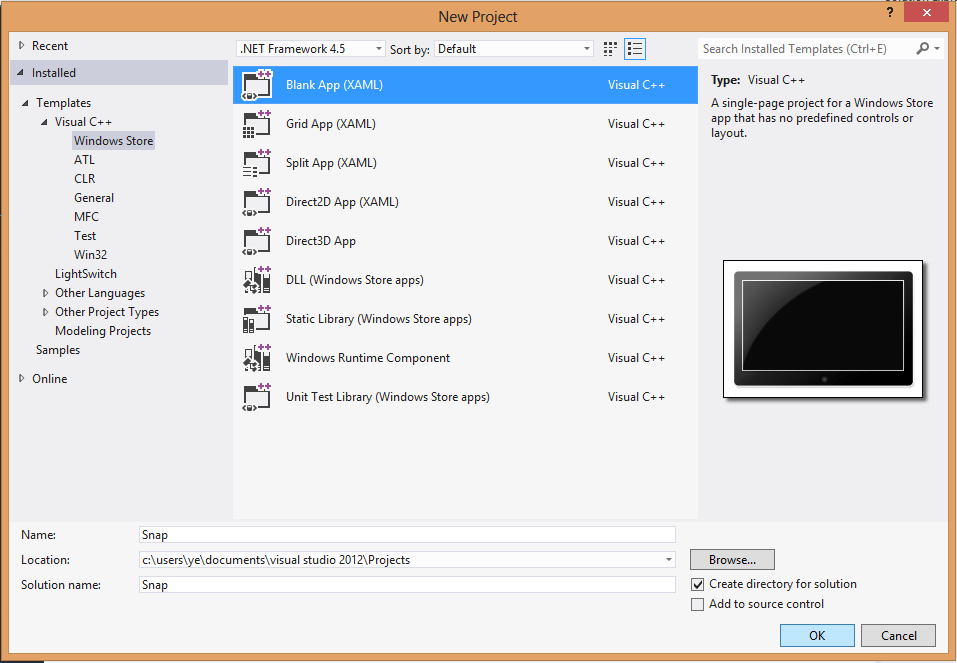This screenshot has height=663, width=957.
Task: Choose the Direct3D App template icon
Action: [257, 241]
